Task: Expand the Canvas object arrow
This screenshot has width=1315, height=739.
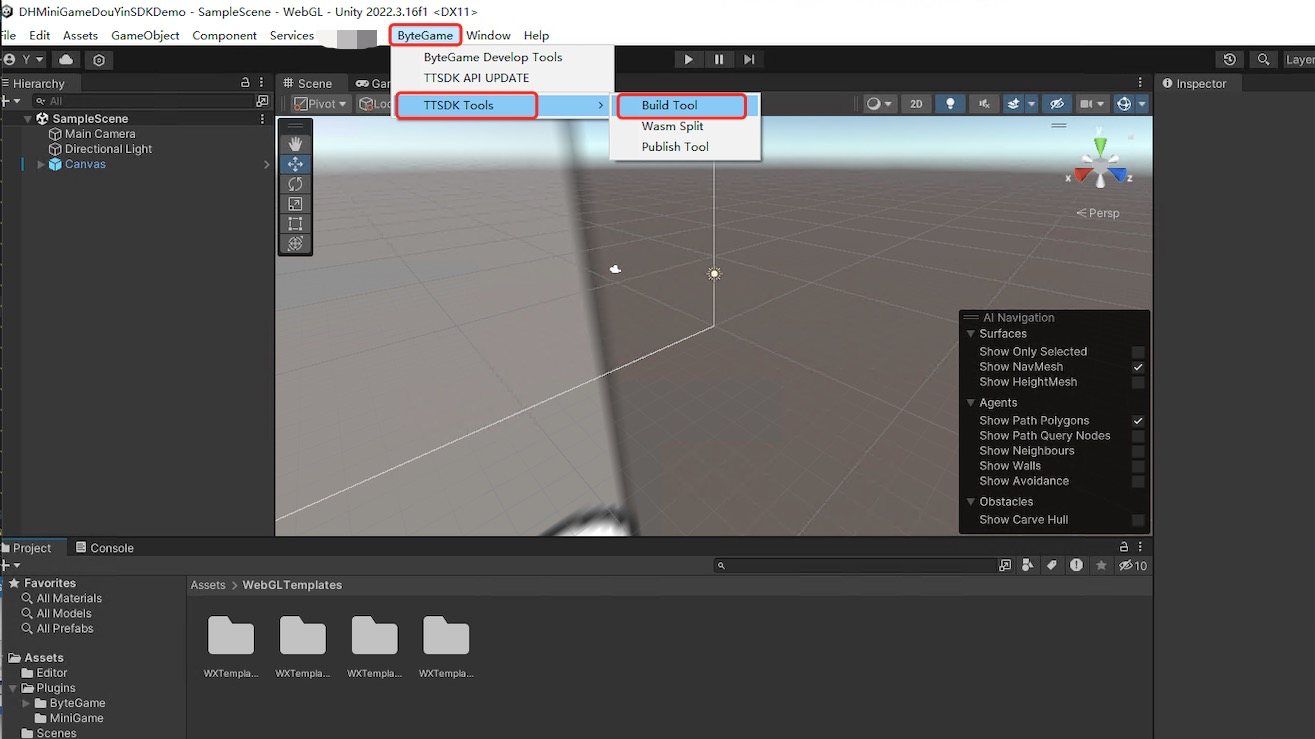Action: tap(41, 164)
